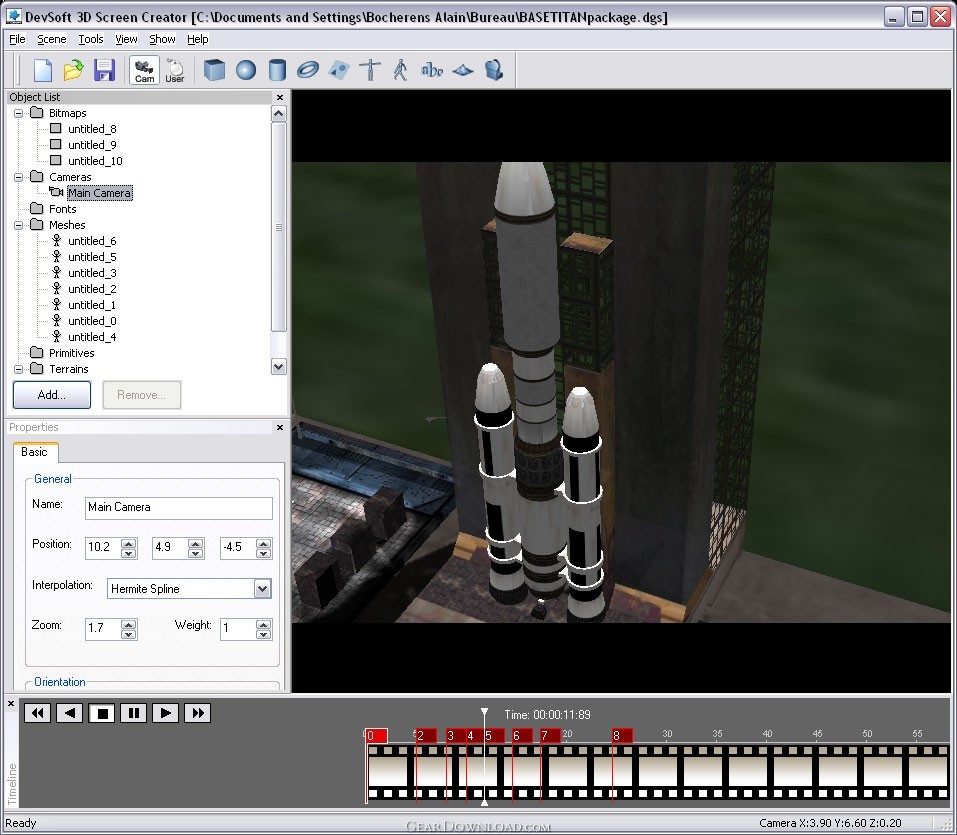957x835 pixels.
Task: Open the Interpolation dropdown
Action: [x=262, y=589]
